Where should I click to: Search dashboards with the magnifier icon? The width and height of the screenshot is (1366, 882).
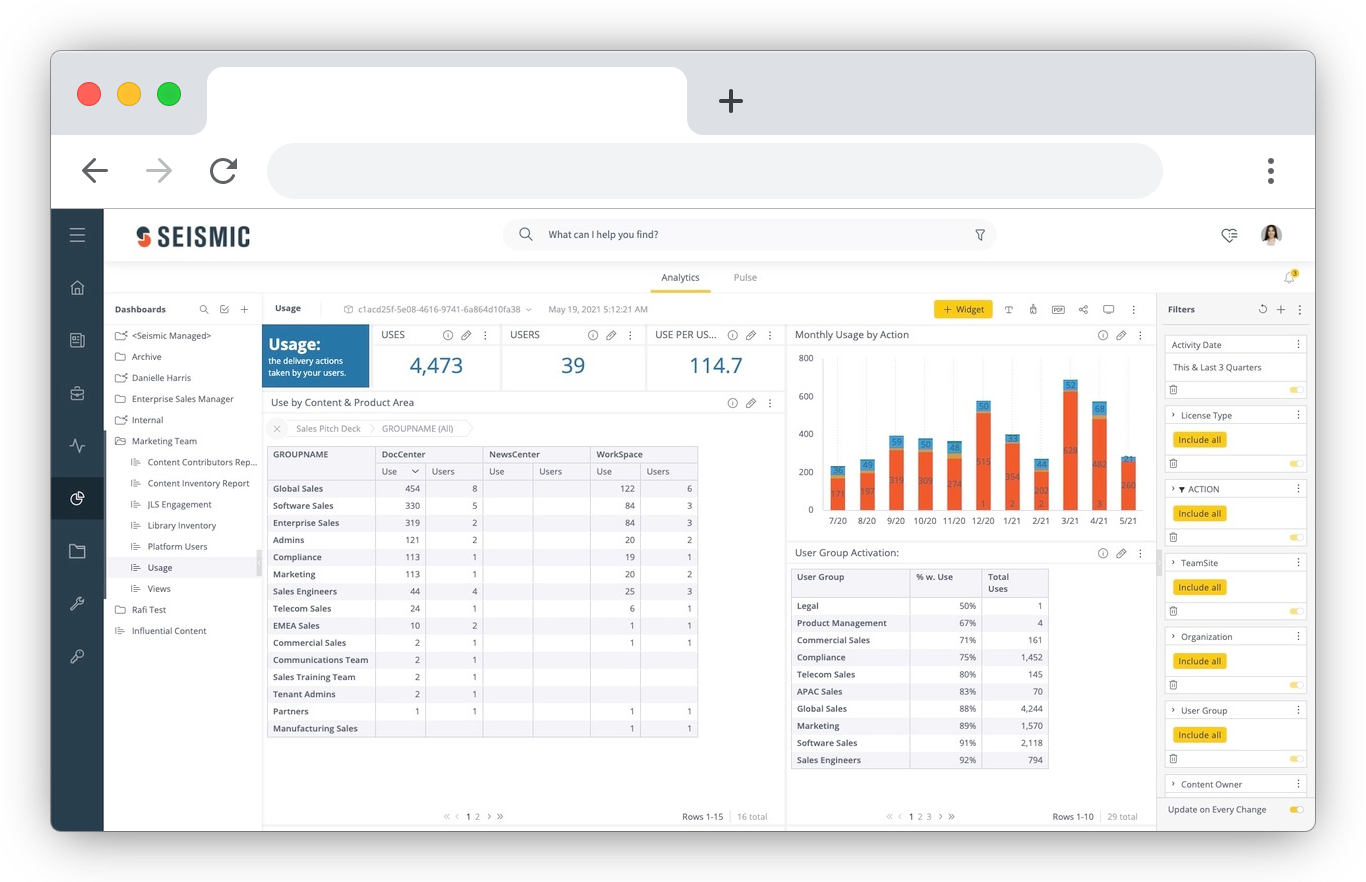[x=204, y=310]
